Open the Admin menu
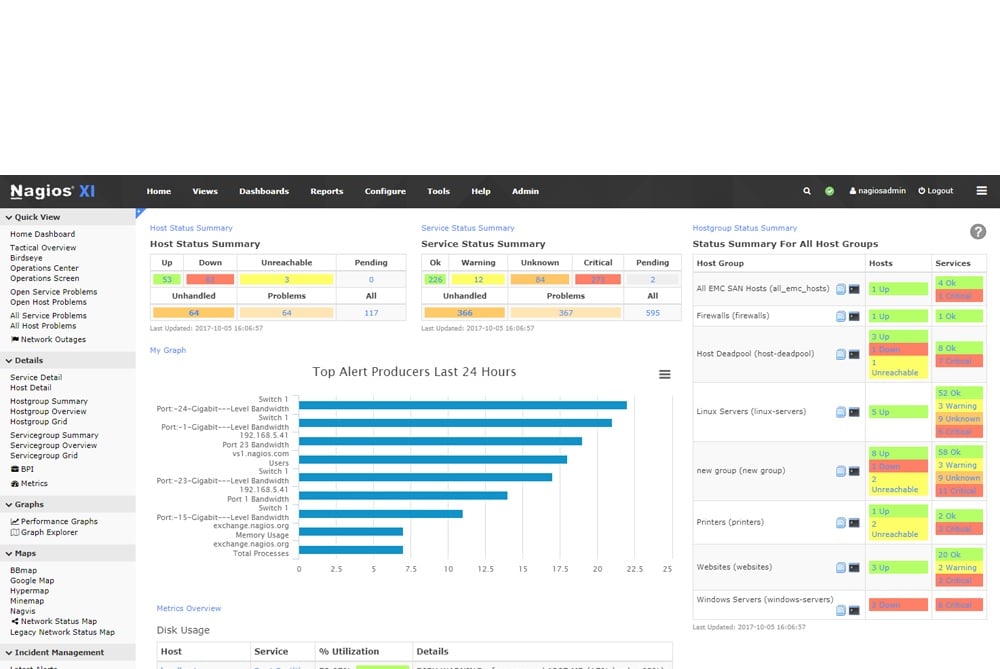 (525, 191)
